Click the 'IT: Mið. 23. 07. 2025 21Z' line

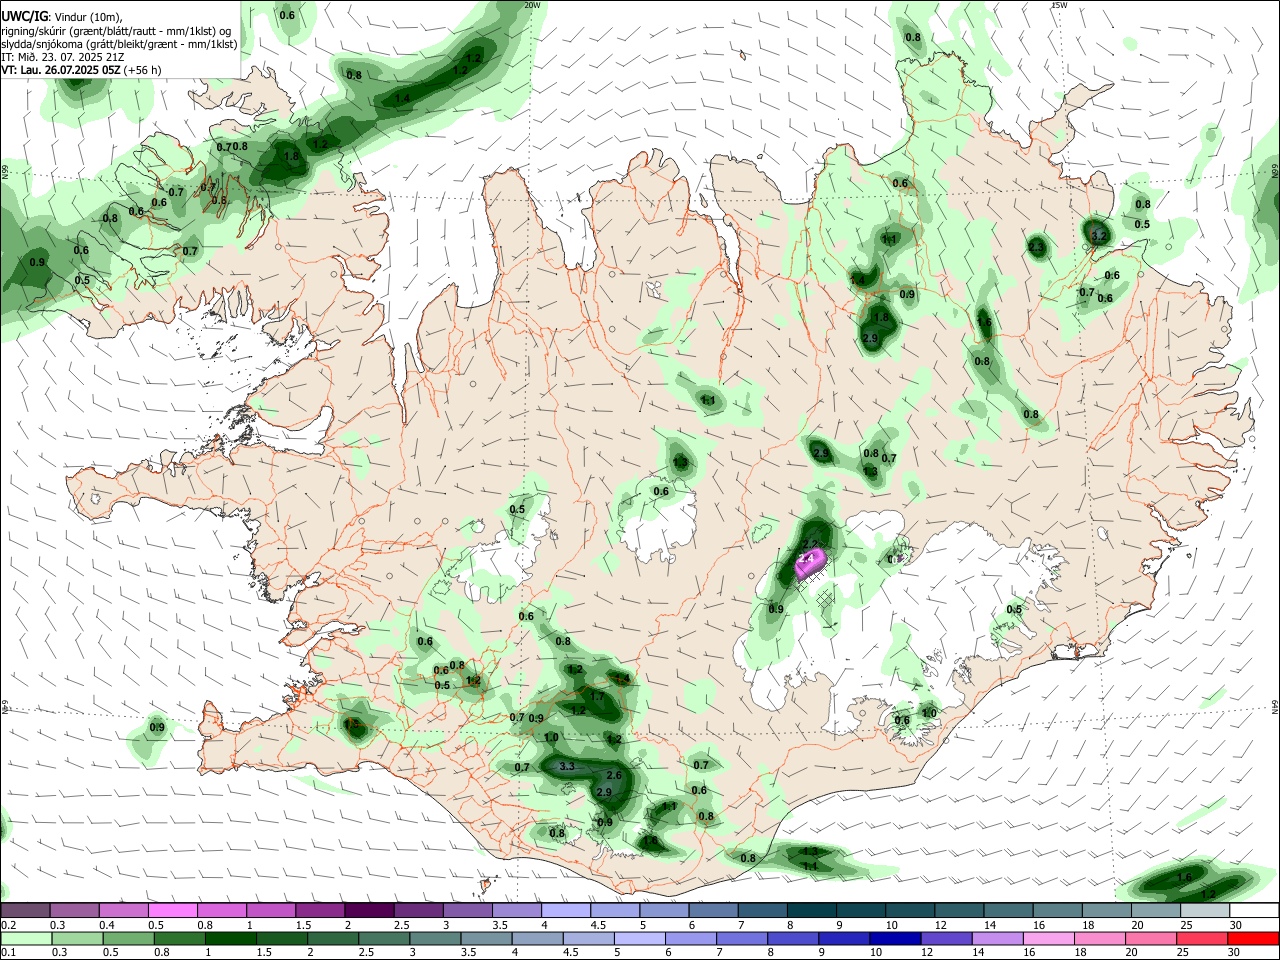[62, 57]
